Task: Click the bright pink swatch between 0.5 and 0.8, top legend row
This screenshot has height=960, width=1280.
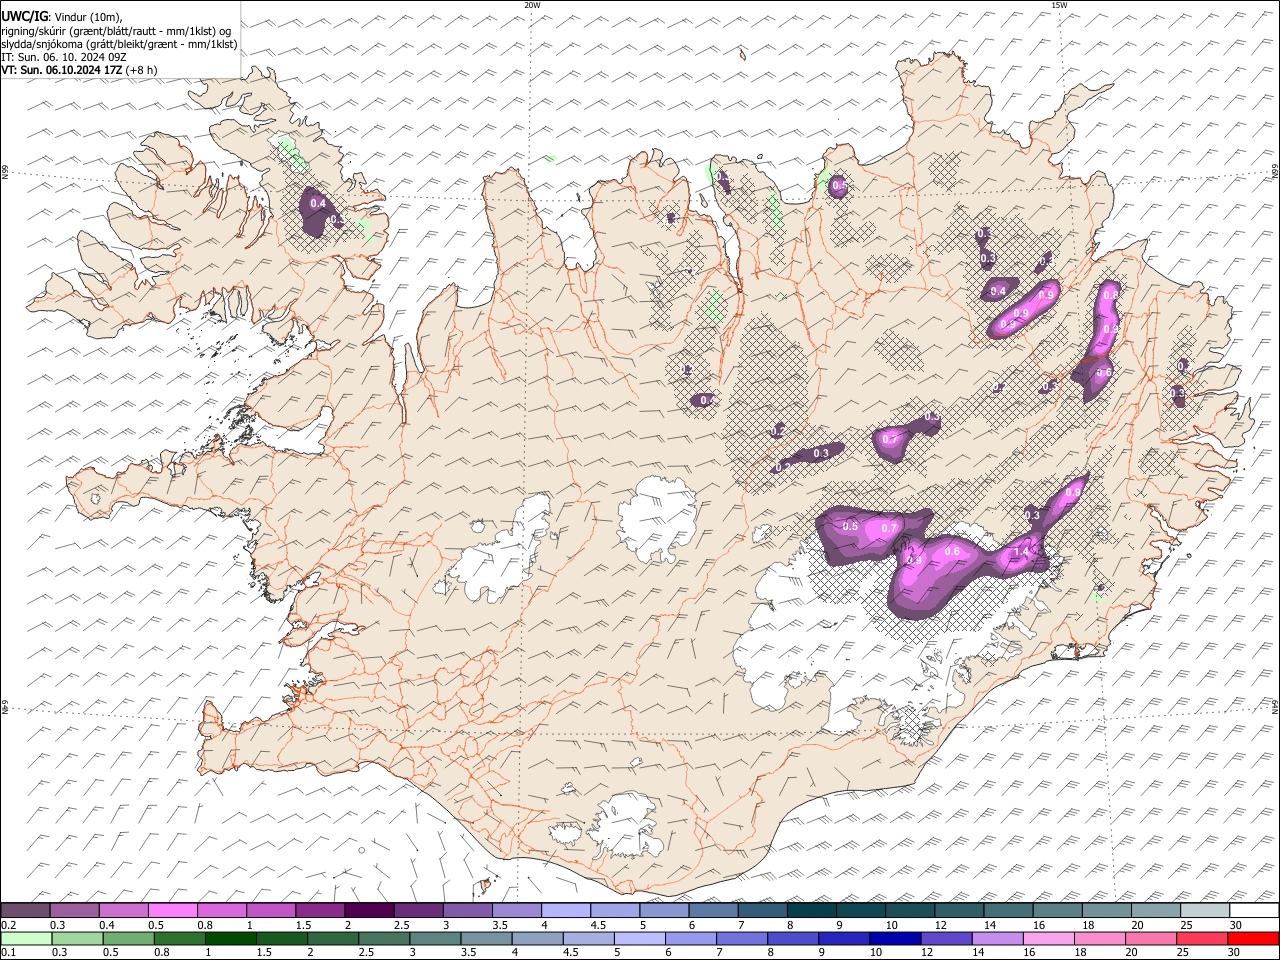Action: click(x=173, y=911)
